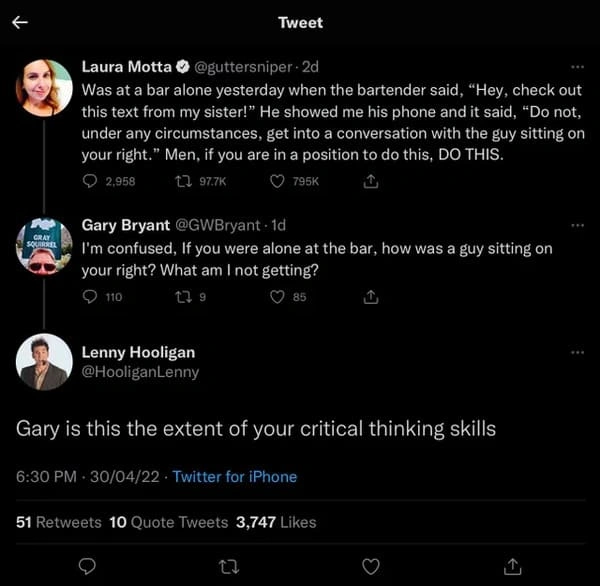600x586 pixels.
Task: Reply to Lenny Hooligan's tweet
Action: [x=87, y=565]
